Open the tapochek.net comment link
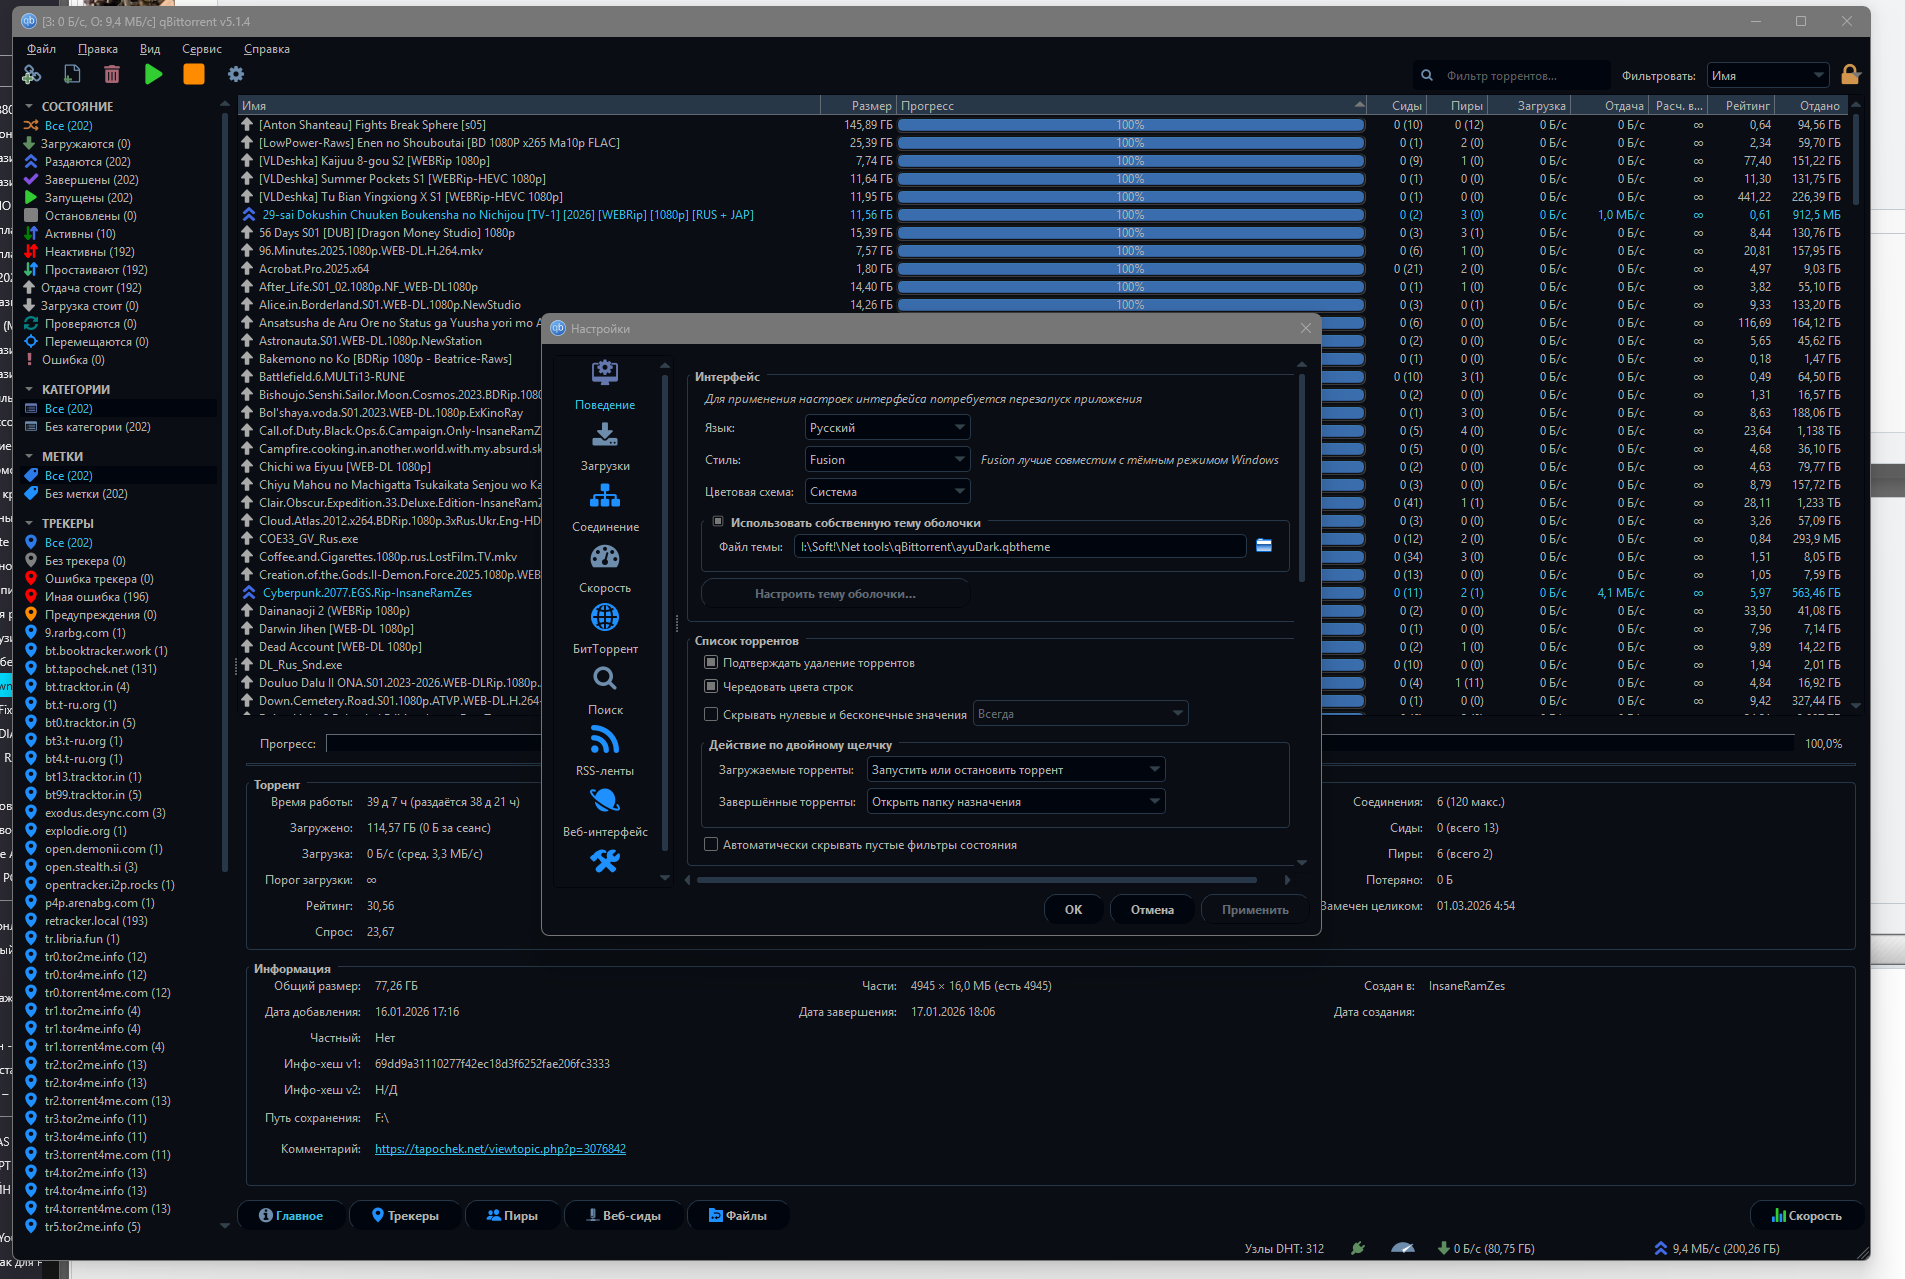Screen dimensions: 1905x1279 pyautogui.click(x=500, y=1149)
